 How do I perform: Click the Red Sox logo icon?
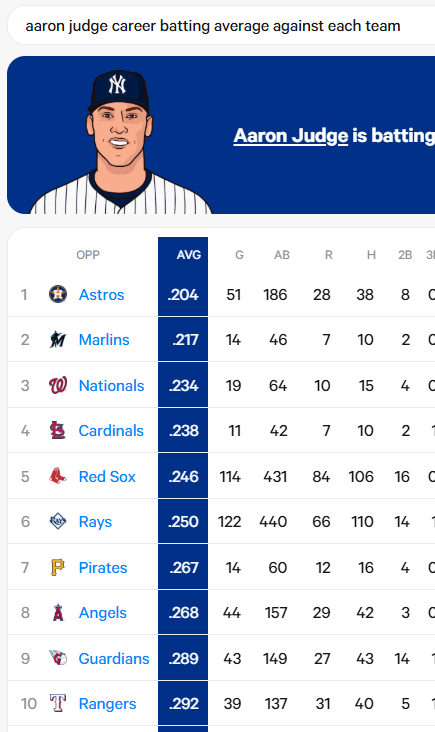[x=58, y=476]
